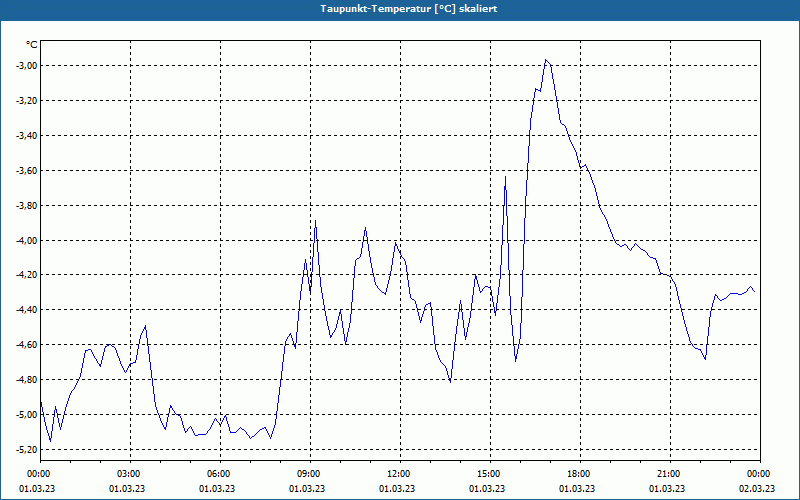The height and width of the screenshot is (500, 800).
Task: Click the -4,20 y-axis label
Action: click(28, 275)
